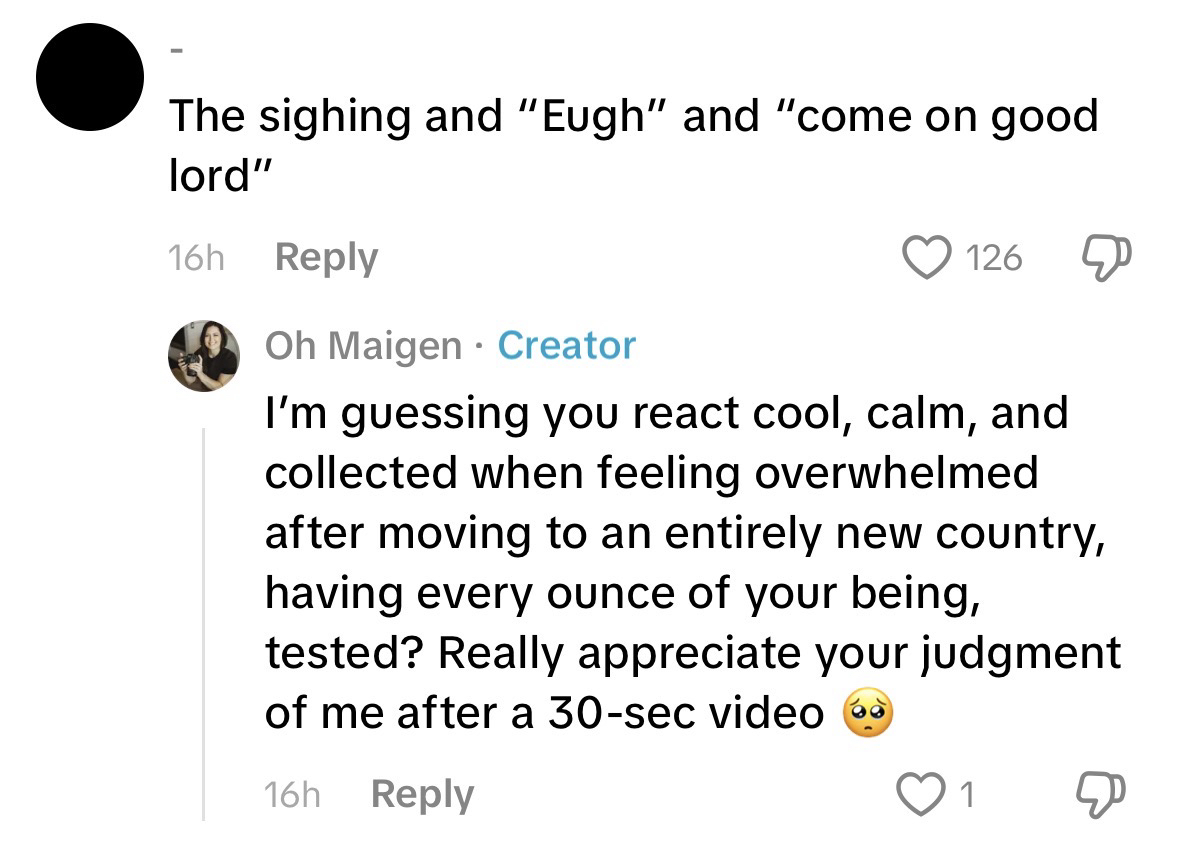Like the top comment with heart icon
This screenshot has width=1179, height=842.
pyautogui.click(x=927, y=258)
